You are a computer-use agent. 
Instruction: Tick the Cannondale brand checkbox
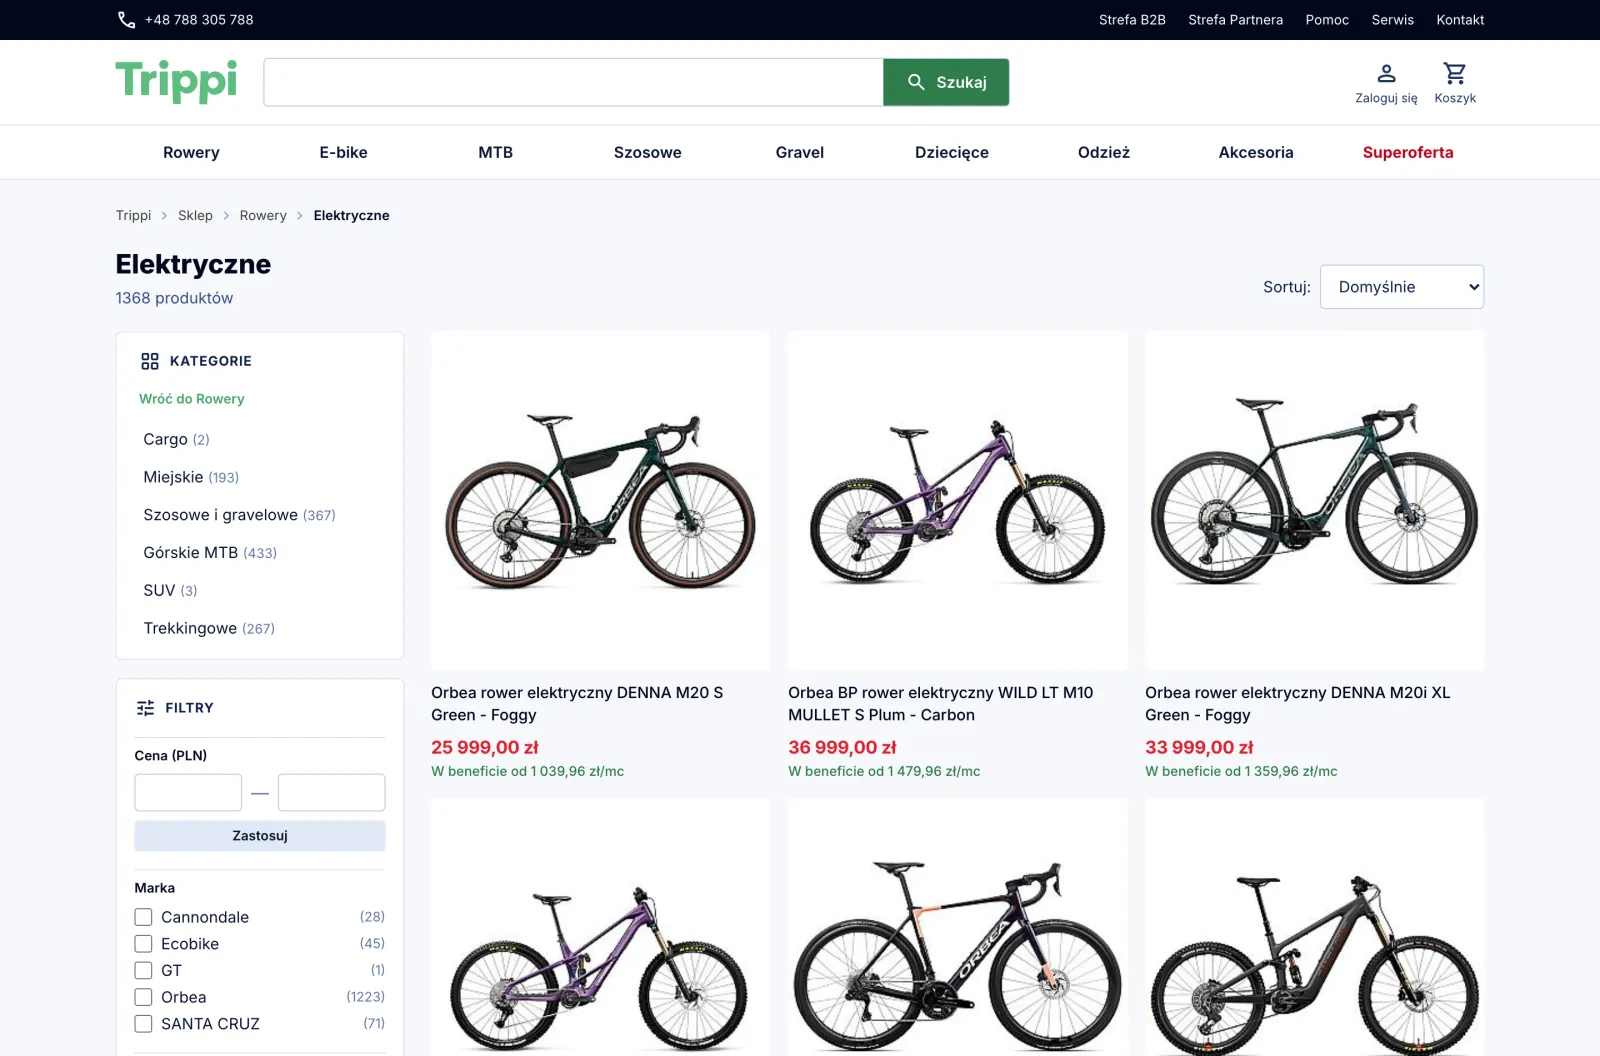pos(144,917)
